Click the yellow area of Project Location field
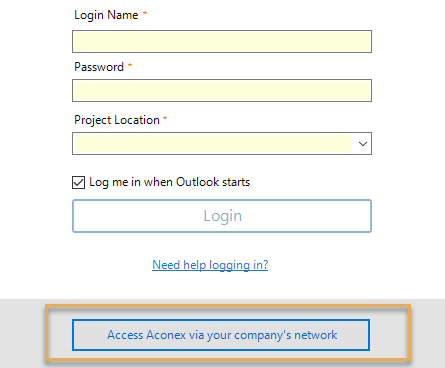The height and width of the screenshot is (368, 445). click(x=213, y=144)
